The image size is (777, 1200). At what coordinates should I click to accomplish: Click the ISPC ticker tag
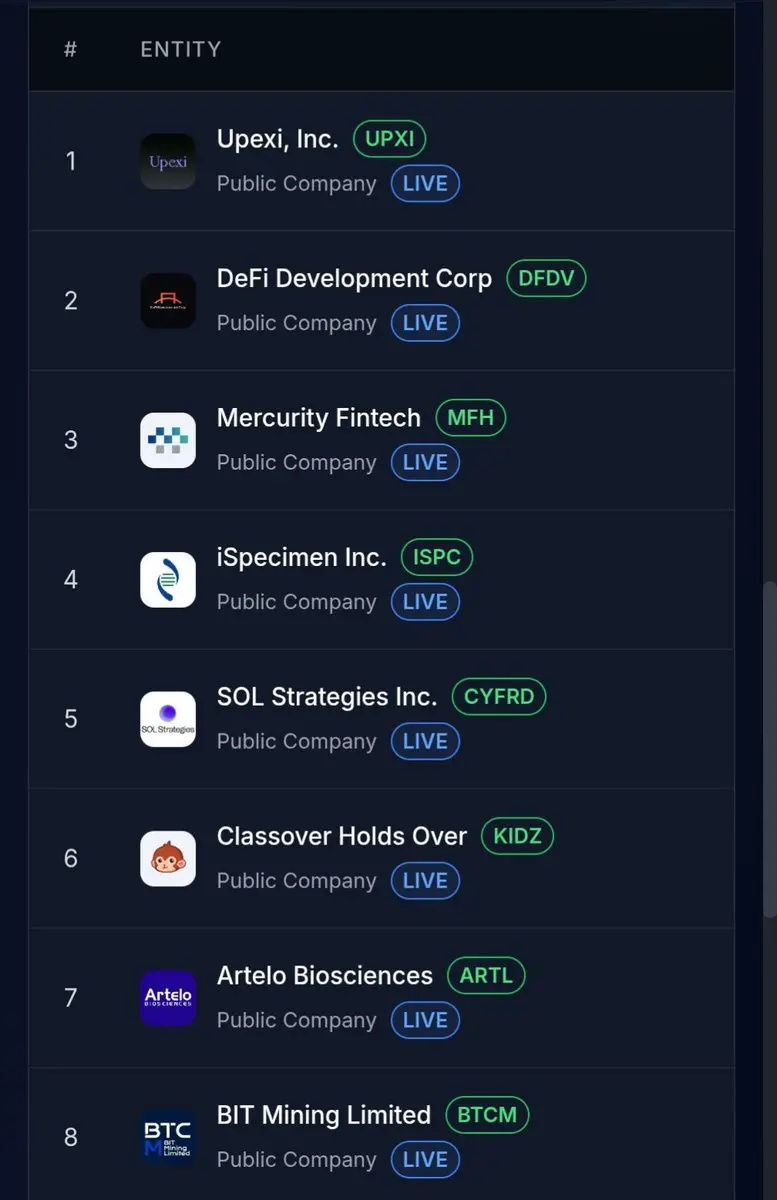click(x=437, y=557)
